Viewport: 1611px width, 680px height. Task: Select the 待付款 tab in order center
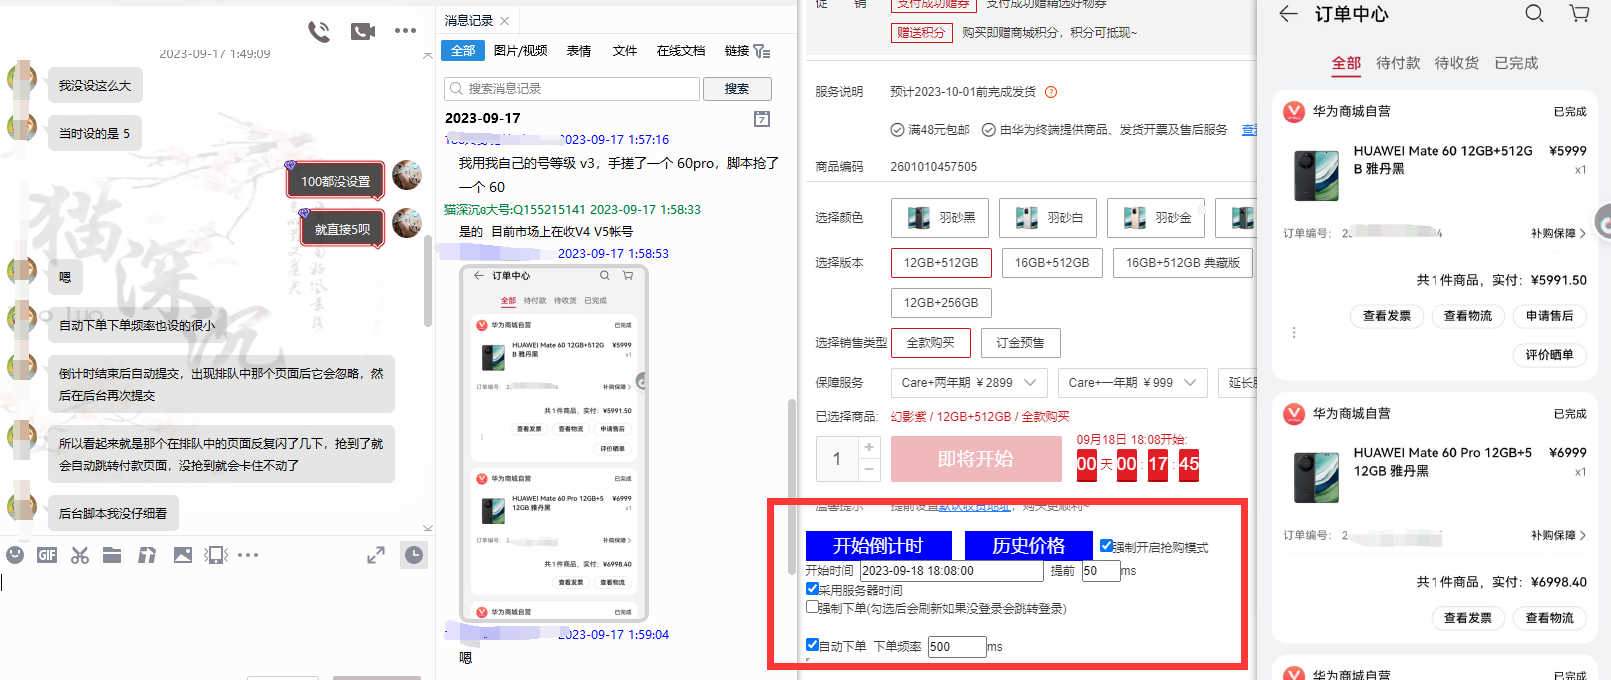[x=1397, y=63]
